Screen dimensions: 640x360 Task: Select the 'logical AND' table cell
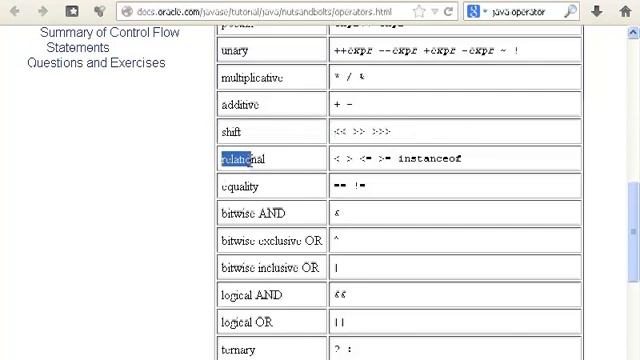(x=272, y=295)
